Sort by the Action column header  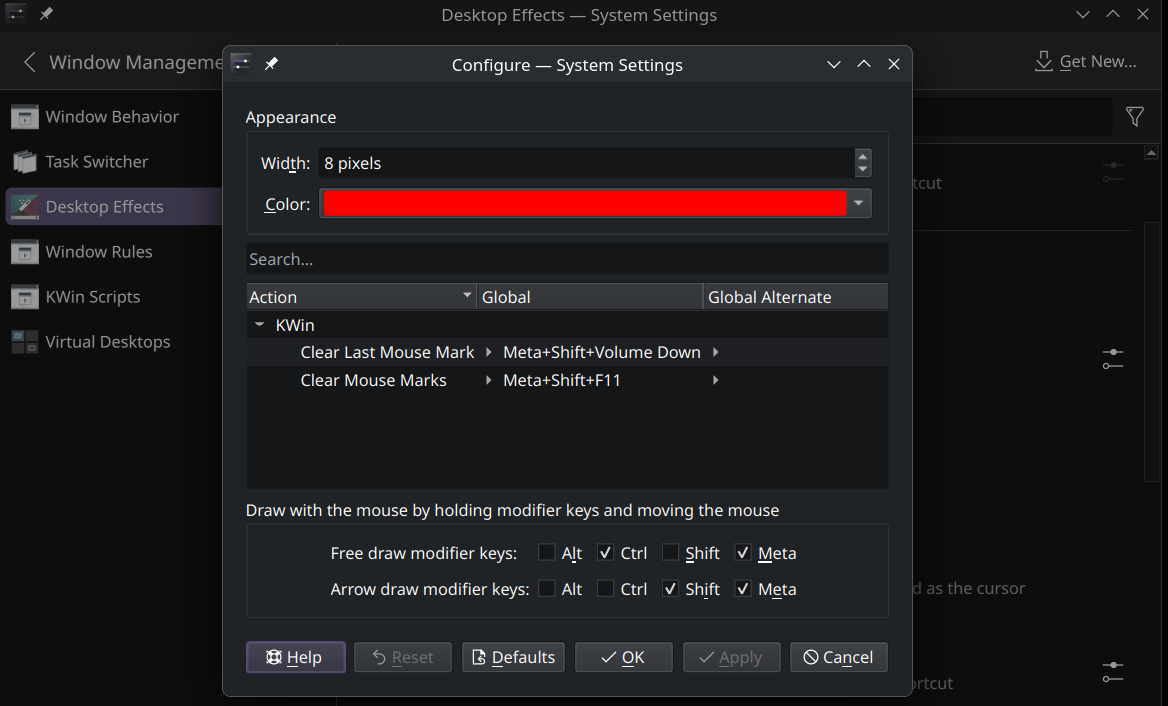(x=361, y=296)
